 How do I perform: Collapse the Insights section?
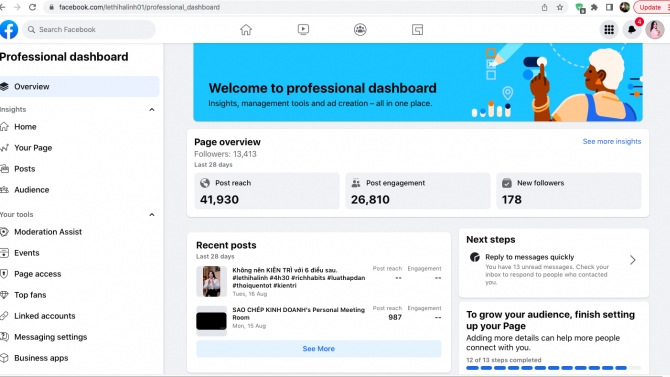pyautogui.click(x=152, y=110)
